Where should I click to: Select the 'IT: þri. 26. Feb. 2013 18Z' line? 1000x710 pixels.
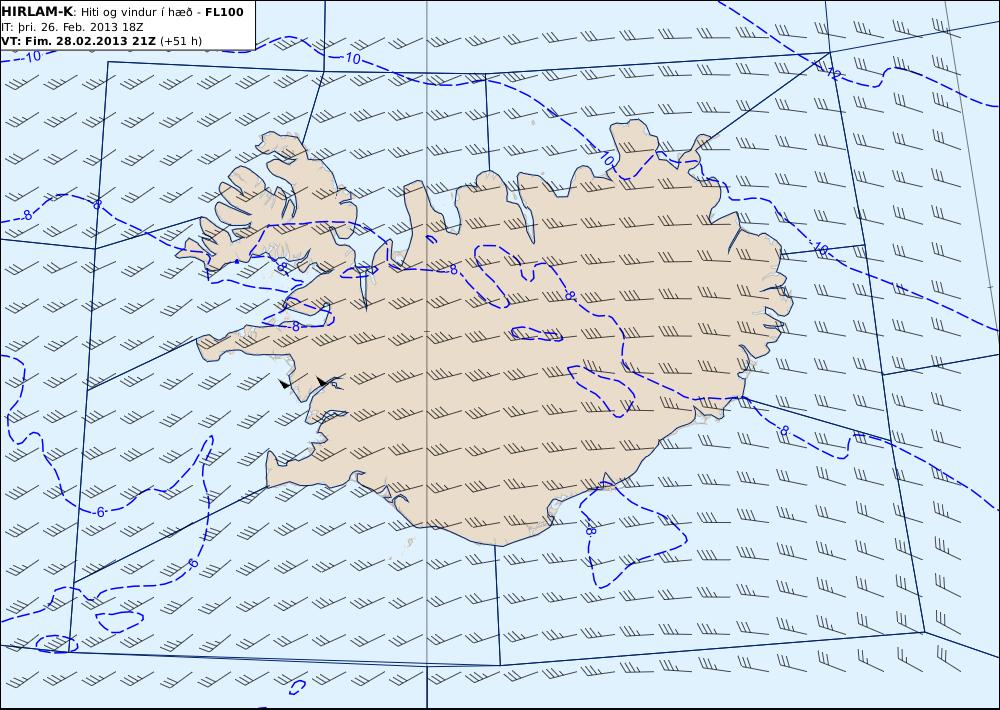(72, 27)
